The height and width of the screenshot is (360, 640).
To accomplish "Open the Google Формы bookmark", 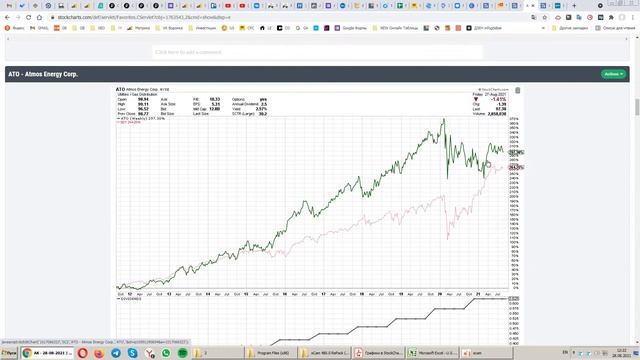I will click(351, 28).
